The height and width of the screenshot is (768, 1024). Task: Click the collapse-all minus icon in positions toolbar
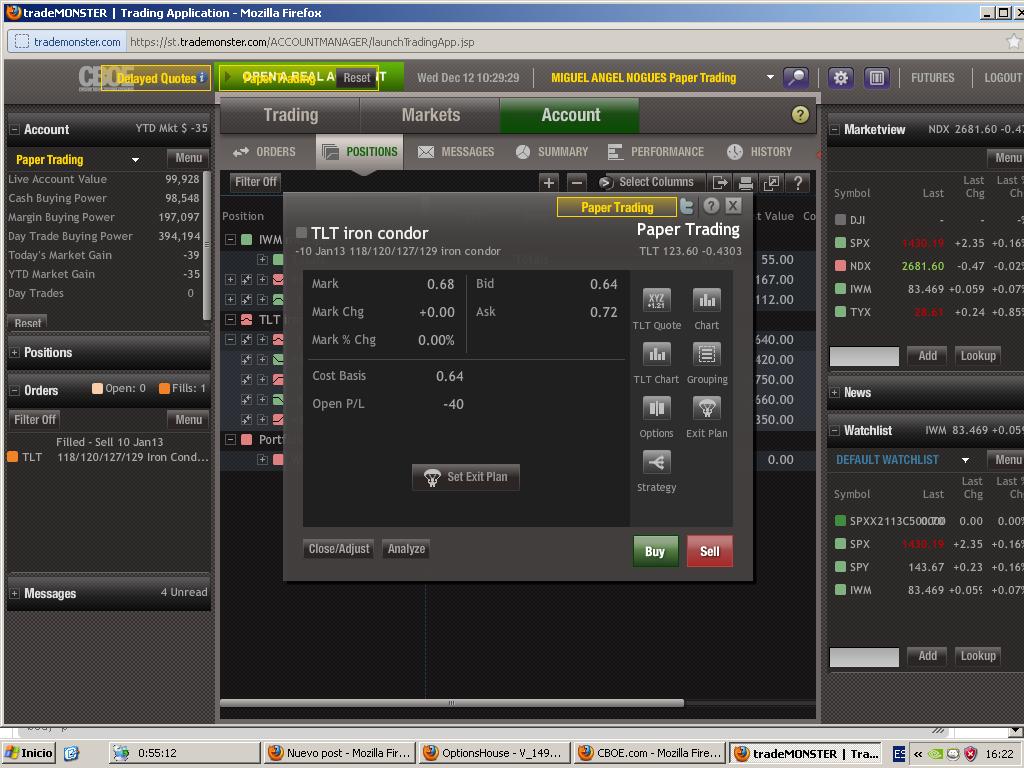[x=576, y=183]
